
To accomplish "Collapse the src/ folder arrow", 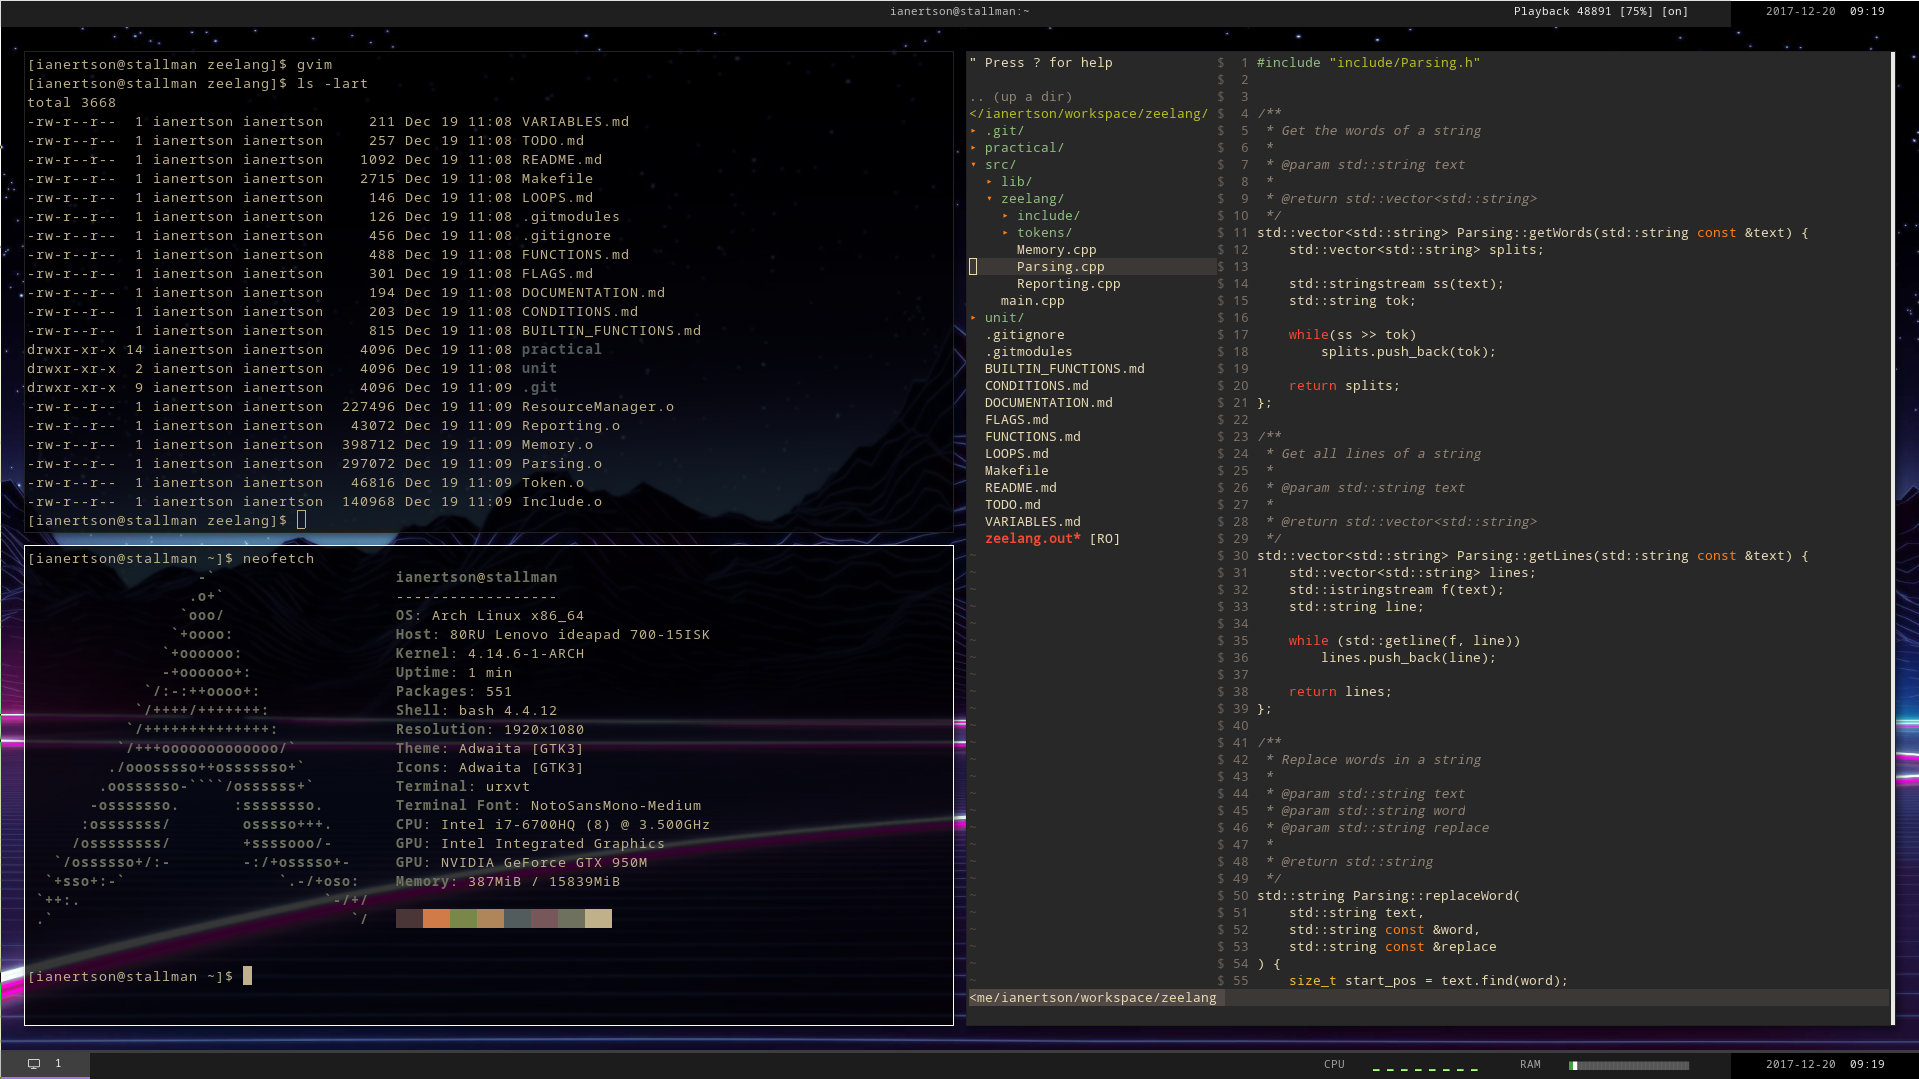I will [x=973, y=165].
